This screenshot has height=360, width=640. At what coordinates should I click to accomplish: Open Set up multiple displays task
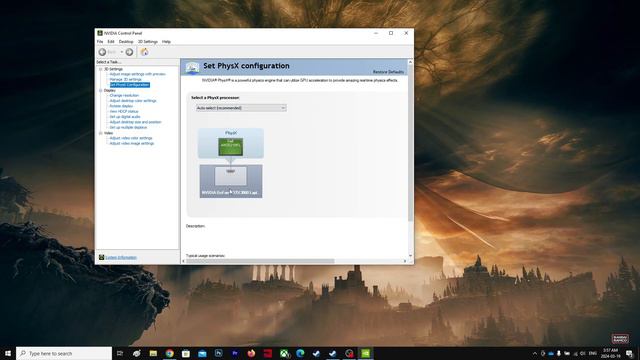[128, 127]
